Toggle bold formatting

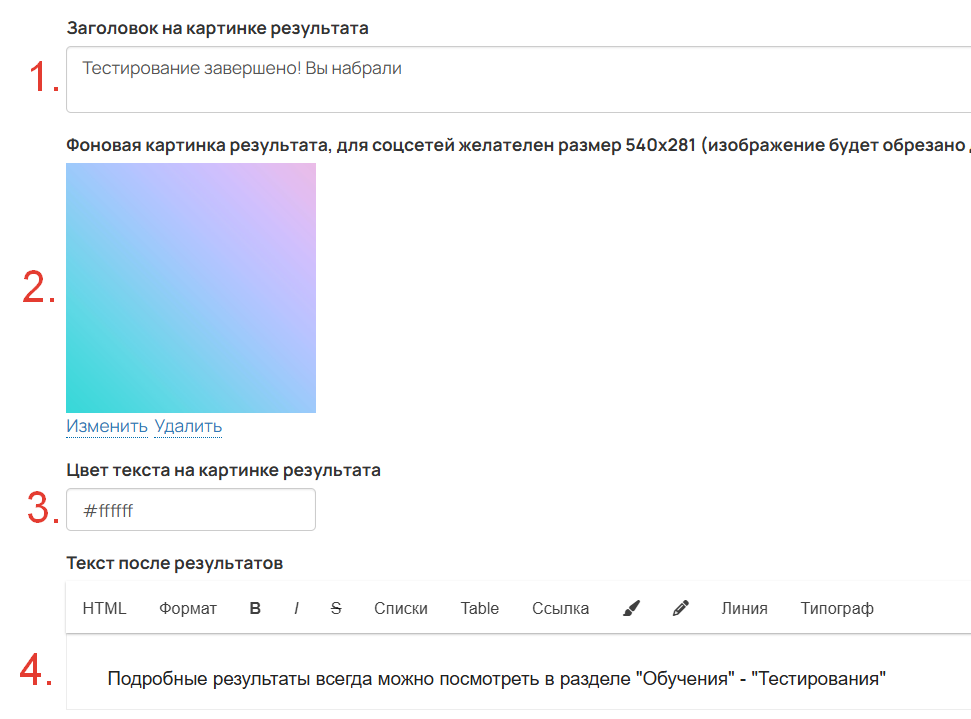pos(255,608)
